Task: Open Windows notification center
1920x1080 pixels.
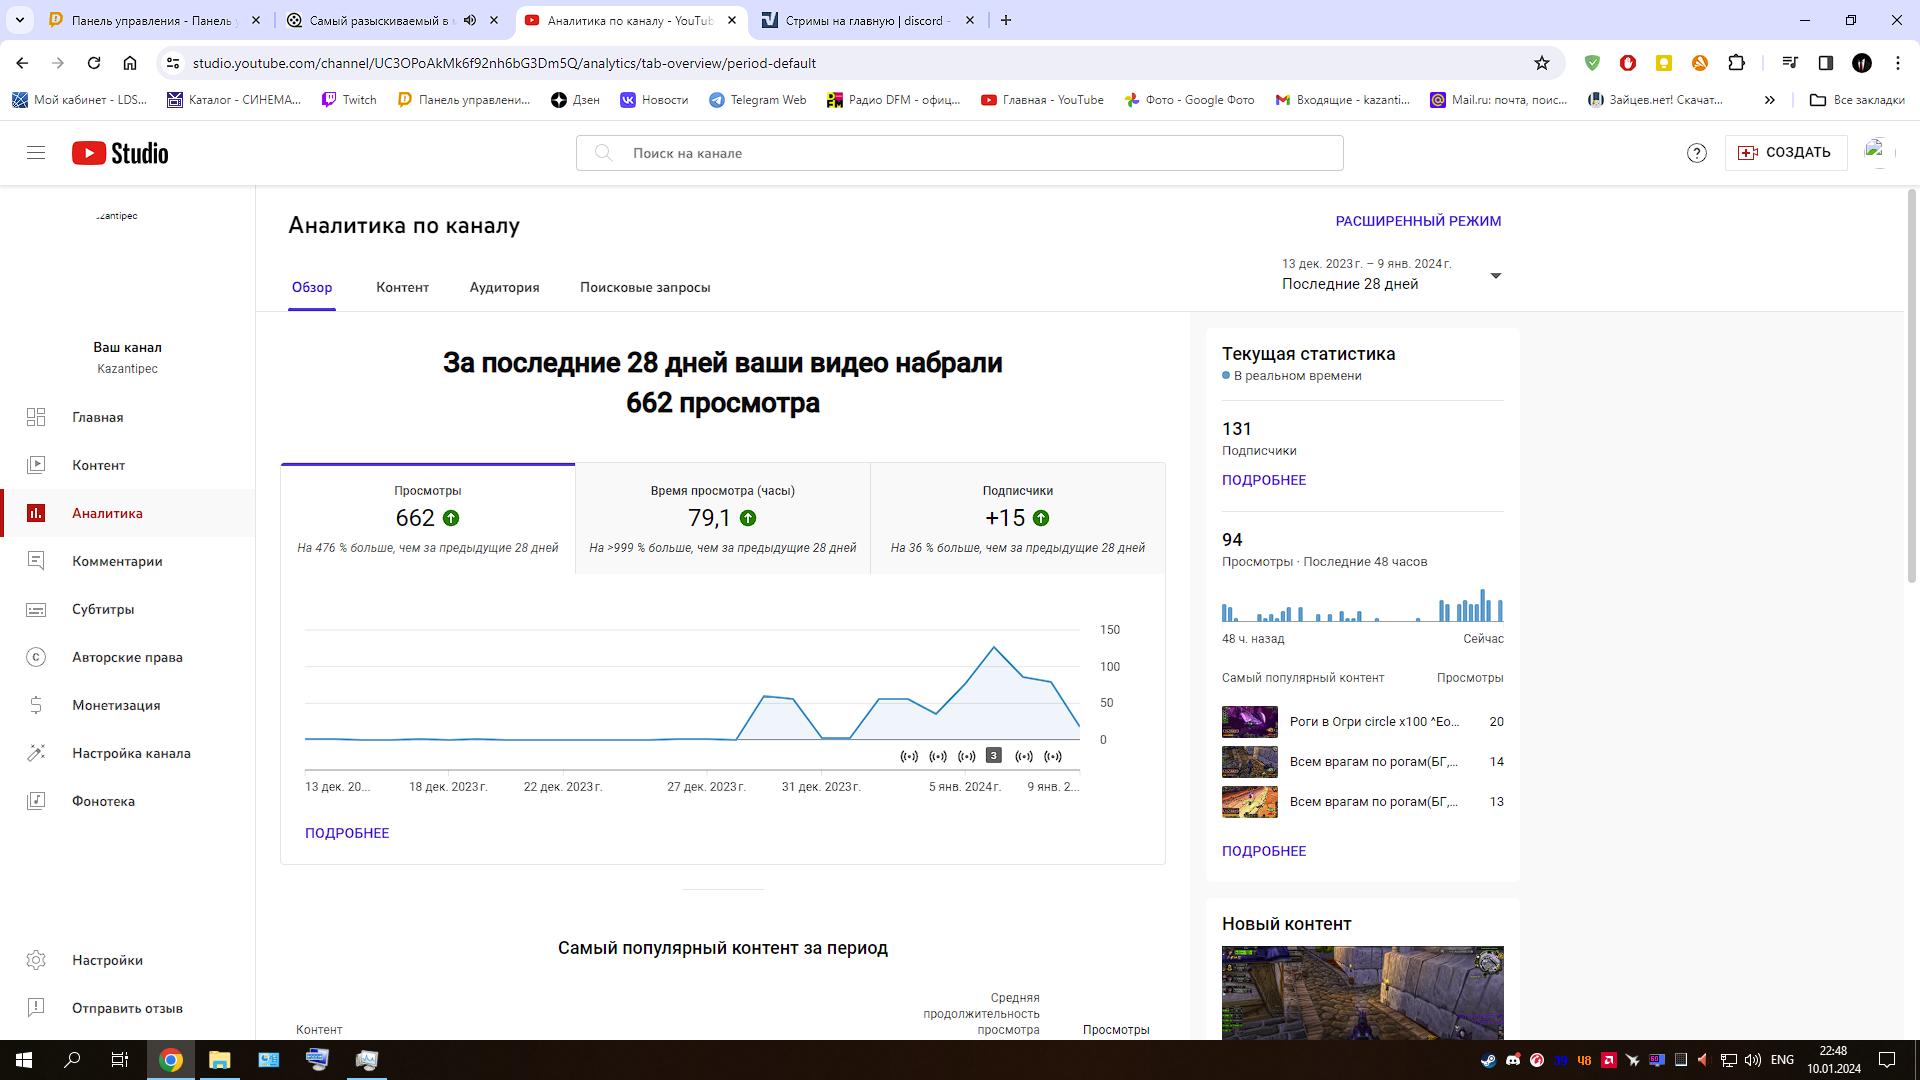Action: click(1887, 1060)
